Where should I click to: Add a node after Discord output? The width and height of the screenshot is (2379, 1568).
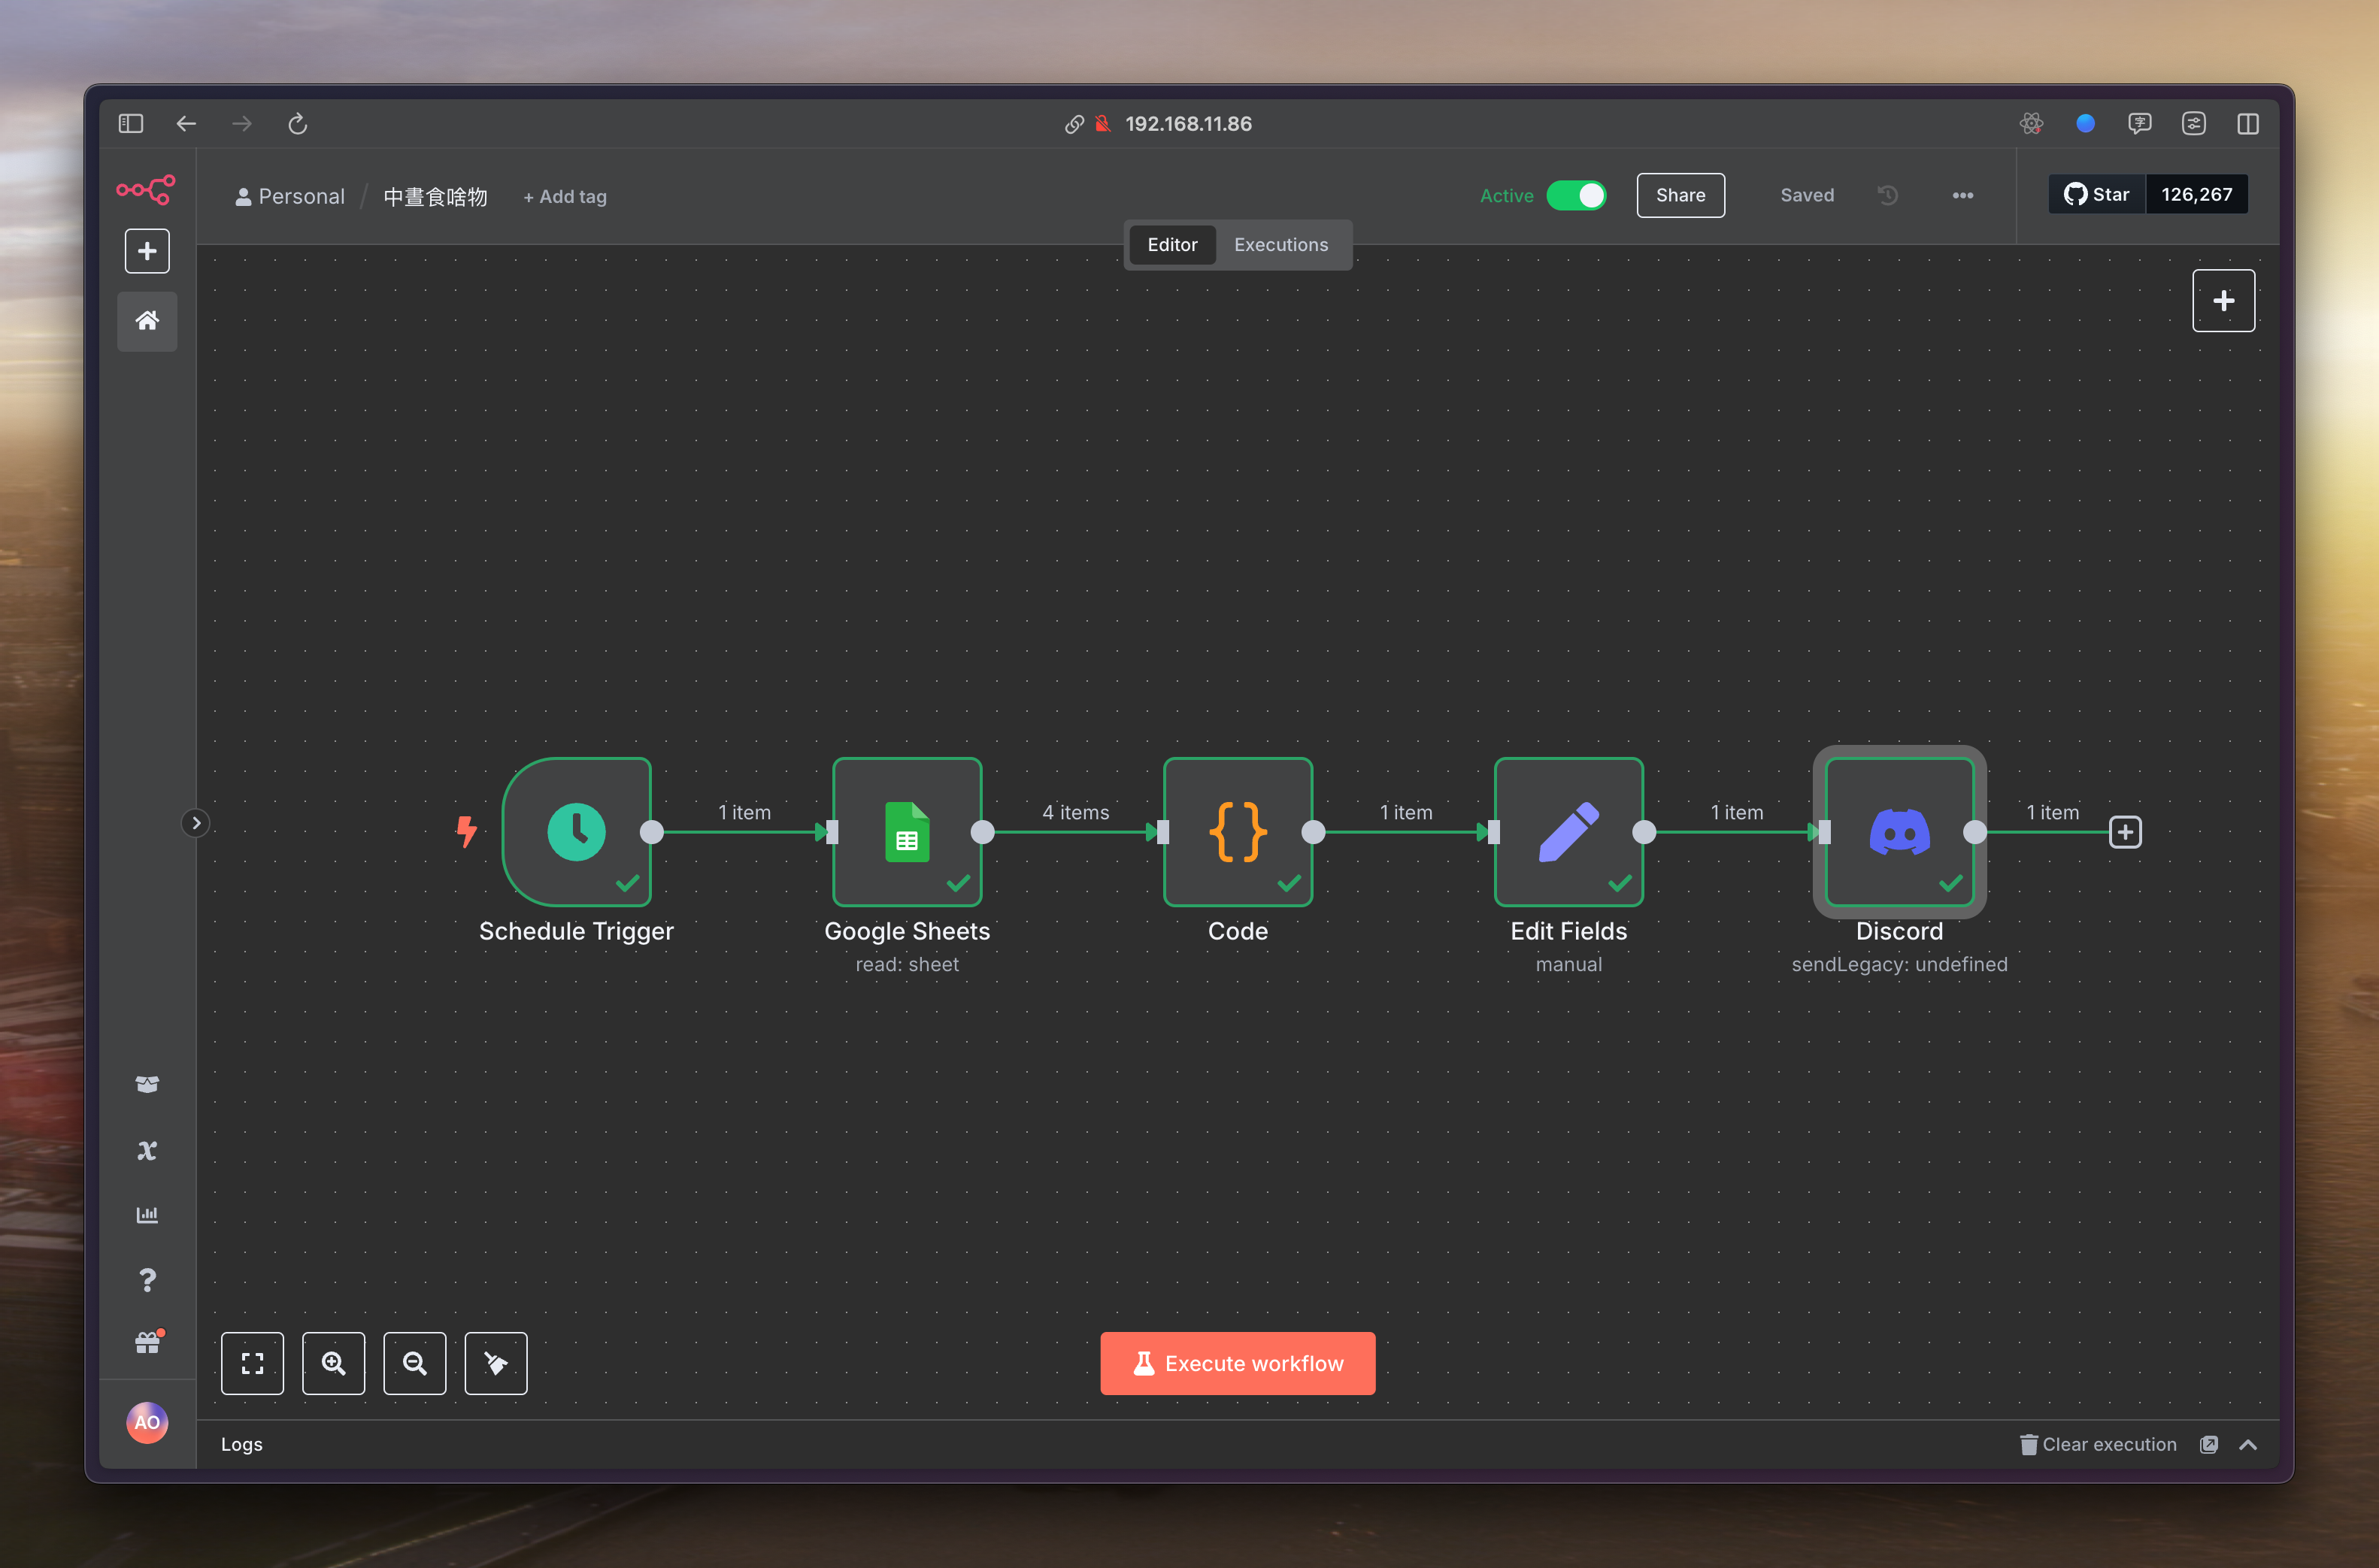(2125, 832)
